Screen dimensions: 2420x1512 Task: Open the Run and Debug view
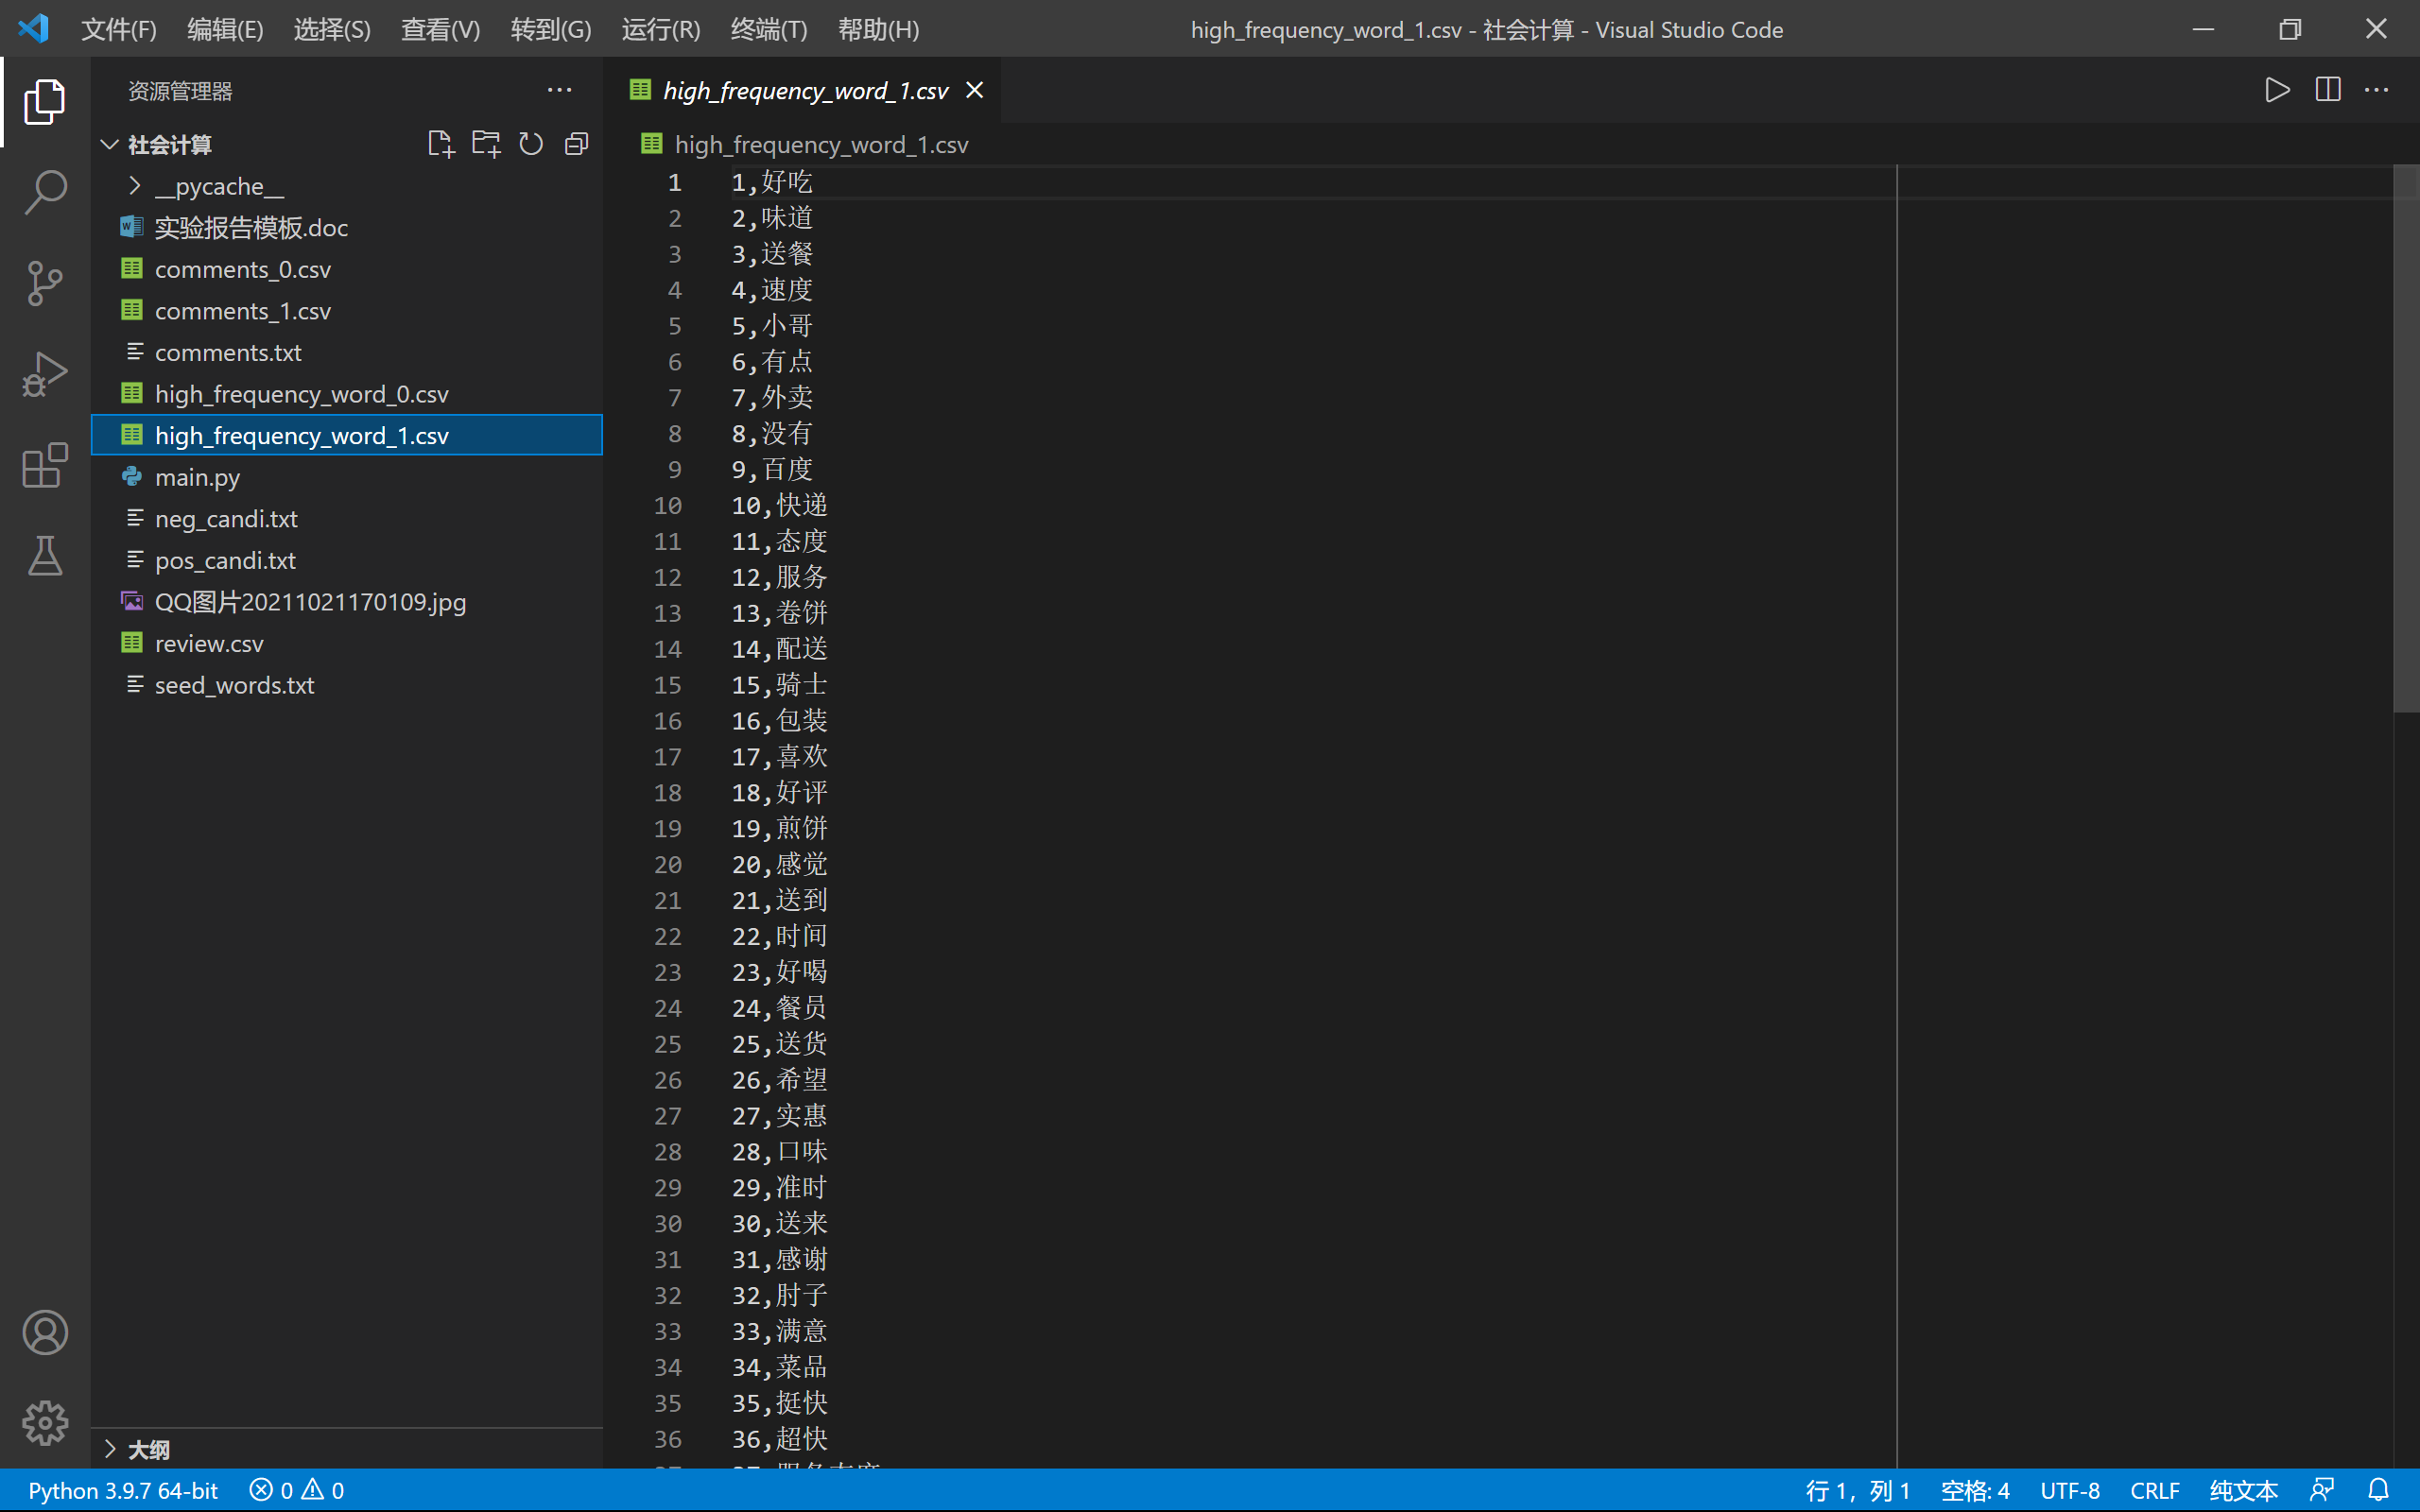click(45, 374)
